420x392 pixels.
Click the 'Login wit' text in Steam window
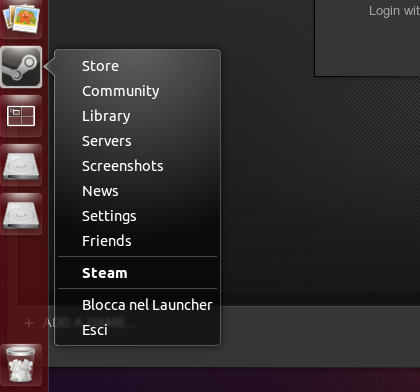pyautogui.click(x=394, y=11)
